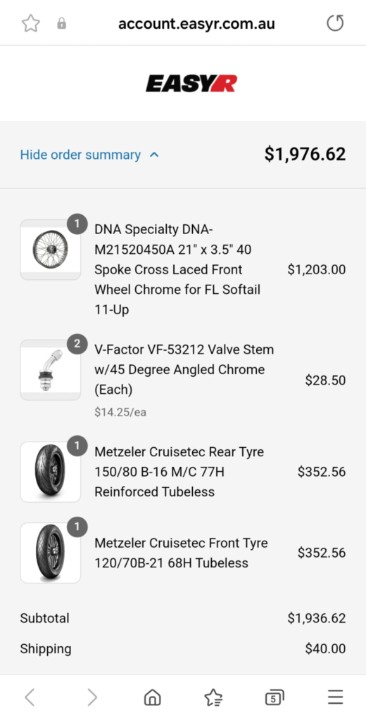Open the tabs switcher showing 5 tabs

click(x=275, y=698)
